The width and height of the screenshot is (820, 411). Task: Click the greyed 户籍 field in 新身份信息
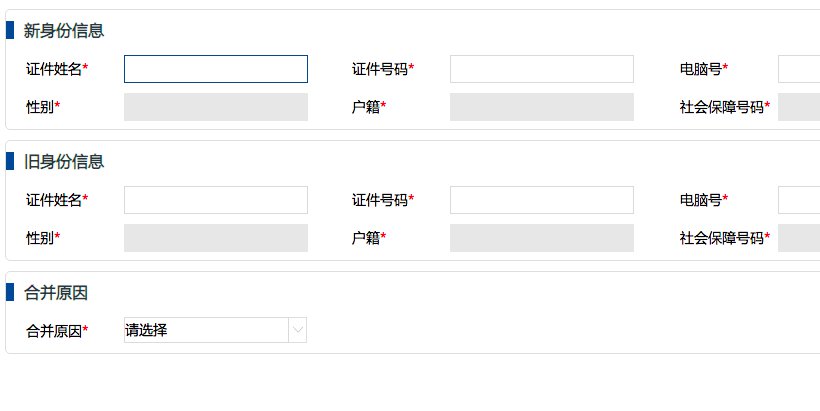pyautogui.click(x=541, y=107)
